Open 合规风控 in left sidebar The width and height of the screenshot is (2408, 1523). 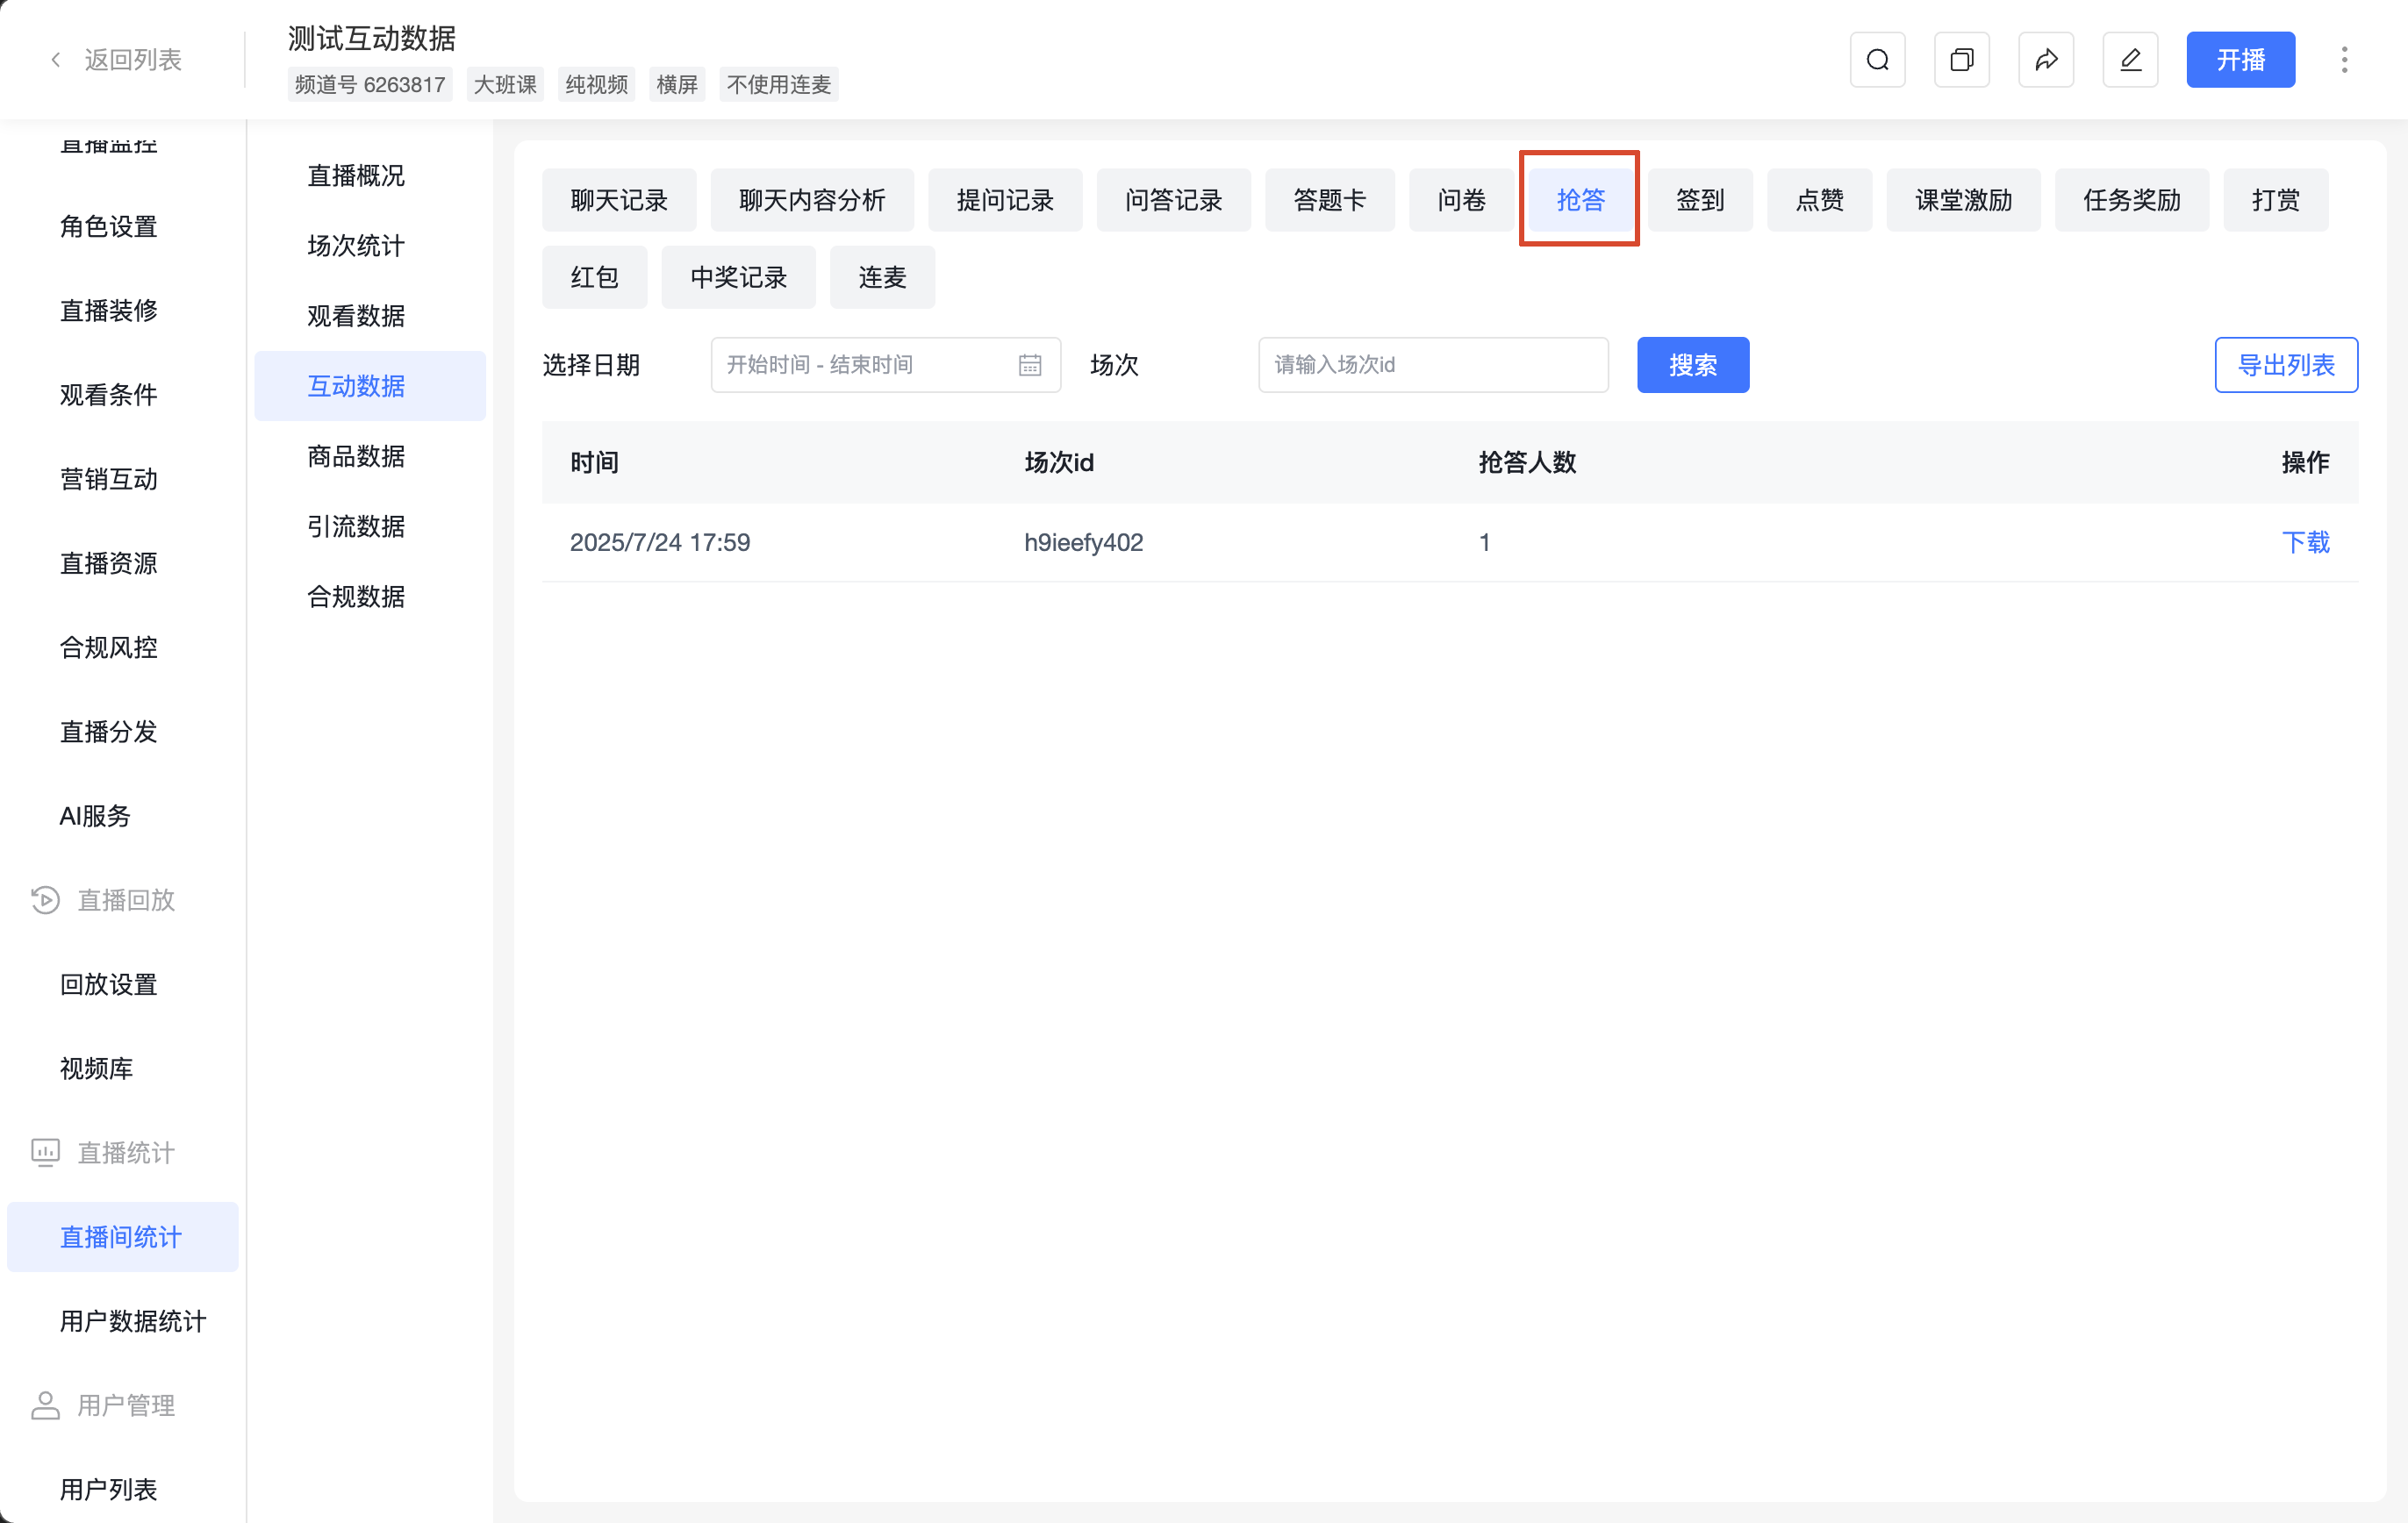108,648
